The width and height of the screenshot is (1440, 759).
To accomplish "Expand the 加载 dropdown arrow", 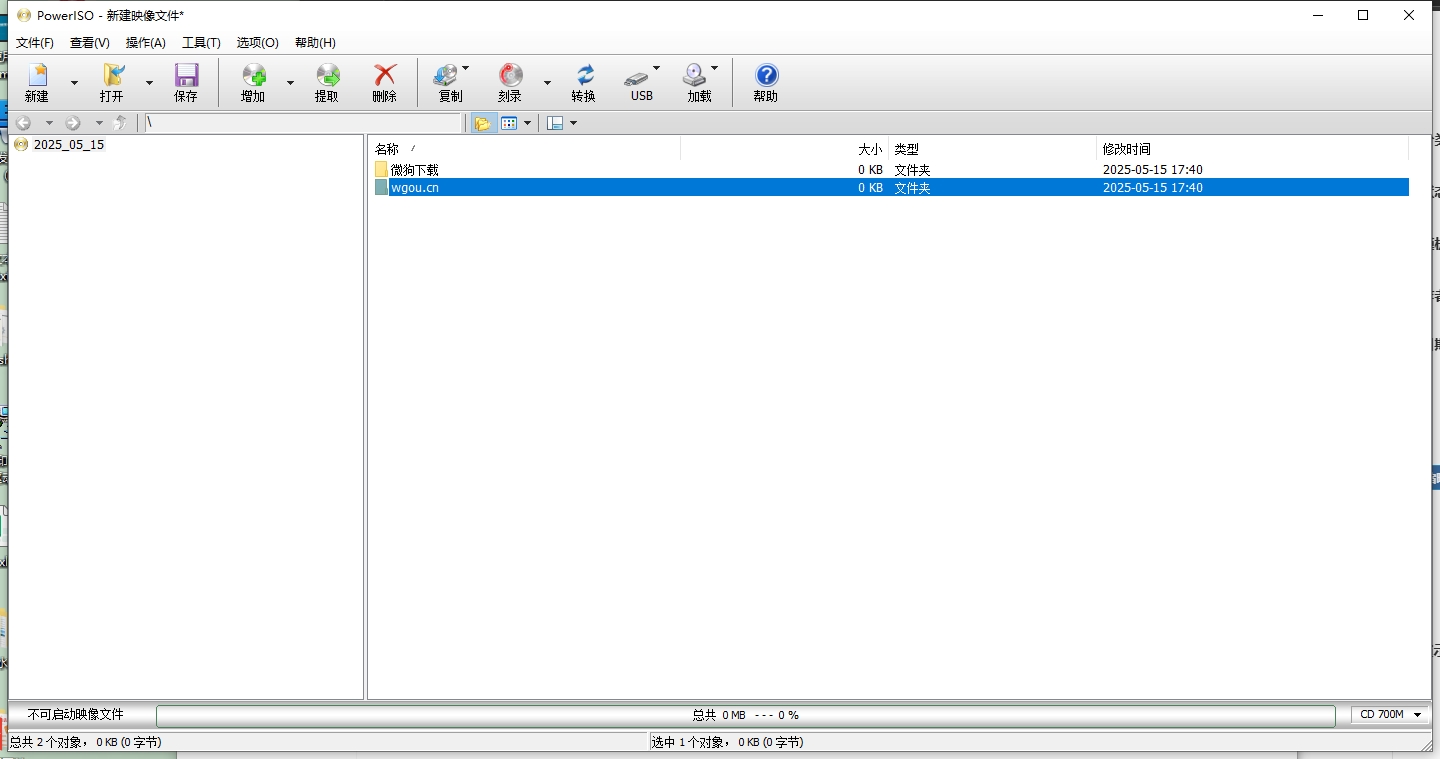I will pyautogui.click(x=714, y=68).
